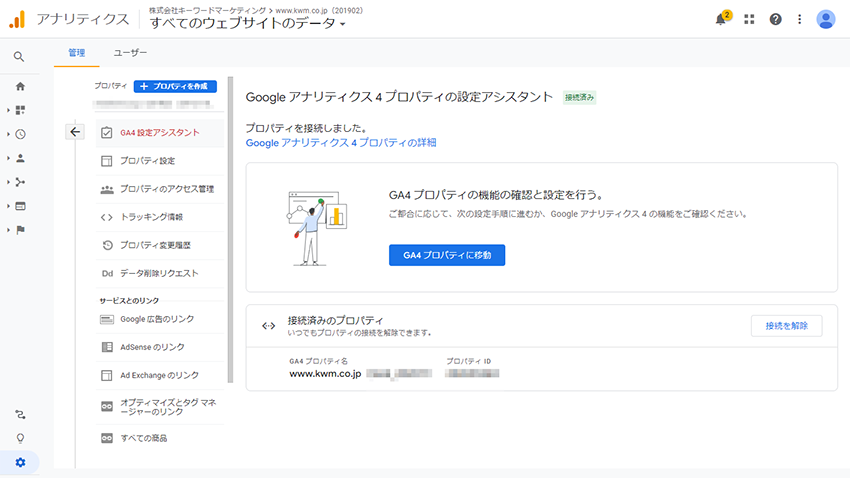Open Google アナリティクス 4 プロパティの詳細 link
The height and width of the screenshot is (478, 850).
341,143
